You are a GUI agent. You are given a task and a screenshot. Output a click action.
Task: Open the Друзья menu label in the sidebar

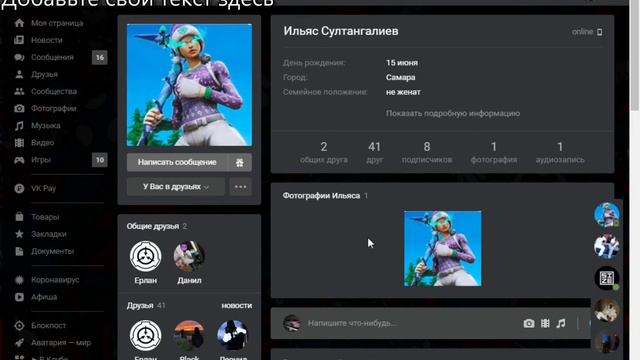(44, 74)
